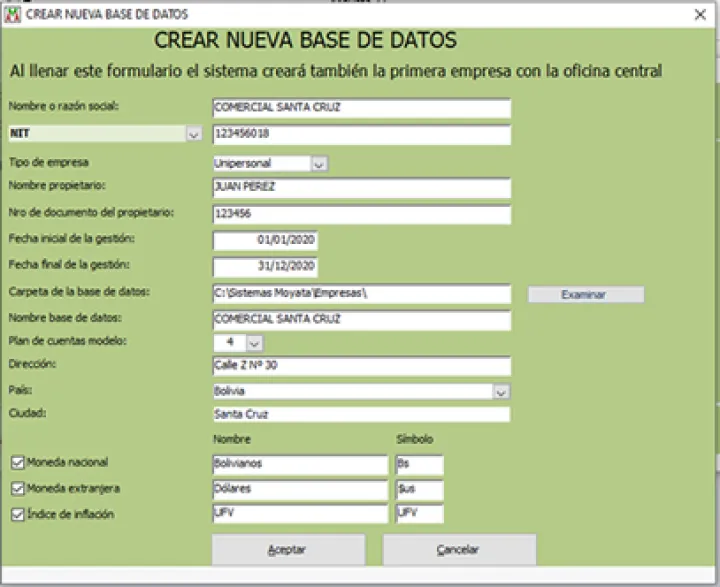
Task: Click the Fecha inicial de la gestión field
Action: tap(265, 240)
